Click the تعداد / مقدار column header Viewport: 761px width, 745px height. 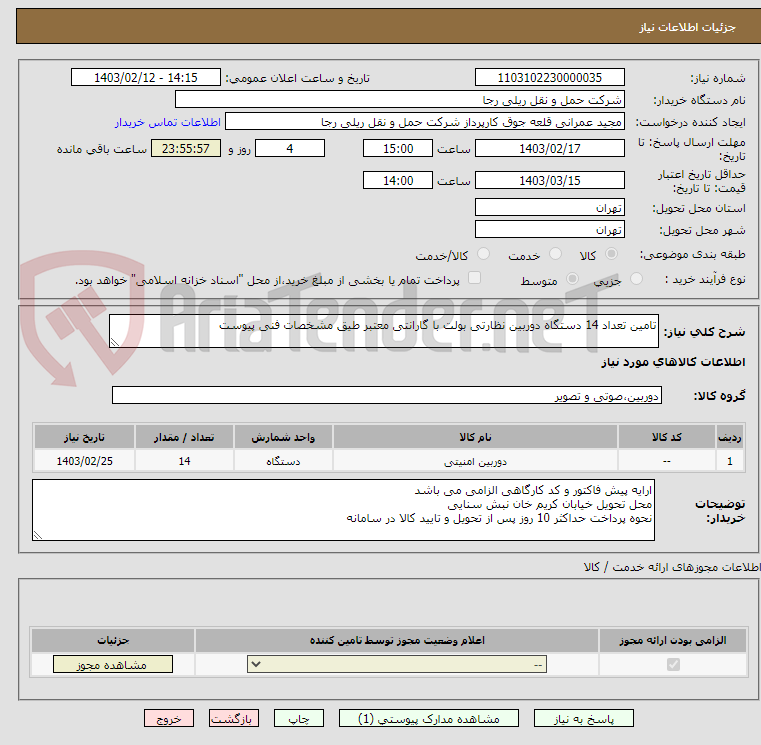pyautogui.click(x=184, y=437)
